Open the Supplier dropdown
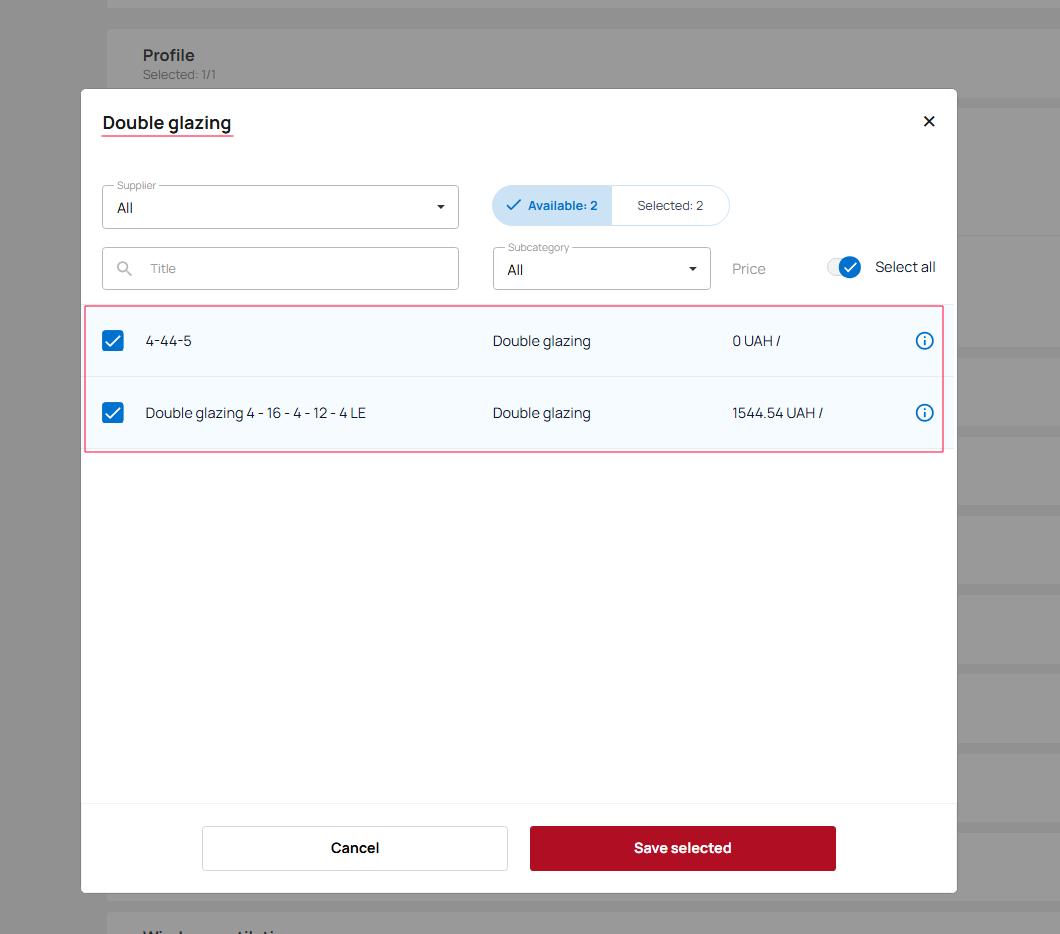The height and width of the screenshot is (934, 1060). pos(280,207)
